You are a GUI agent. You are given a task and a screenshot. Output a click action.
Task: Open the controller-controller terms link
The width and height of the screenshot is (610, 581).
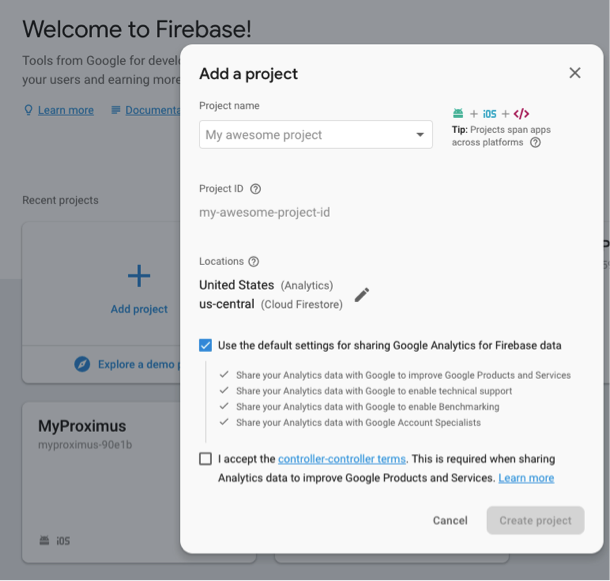click(x=342, y=459)
